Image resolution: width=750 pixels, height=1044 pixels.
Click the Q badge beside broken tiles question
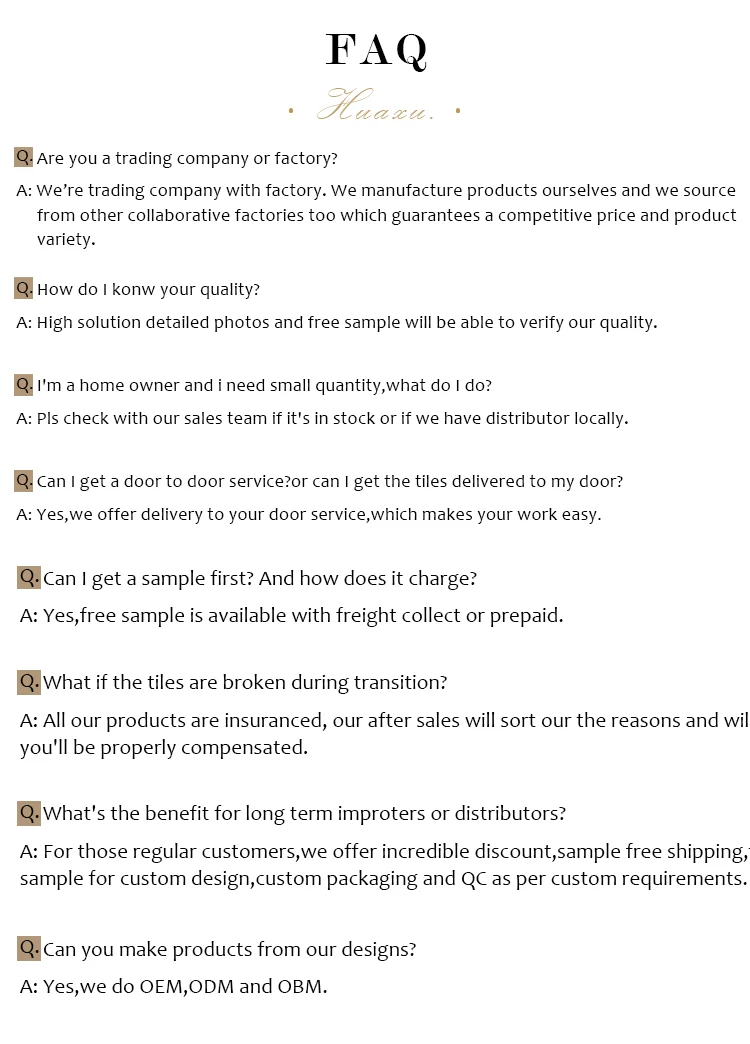(29, 682)
